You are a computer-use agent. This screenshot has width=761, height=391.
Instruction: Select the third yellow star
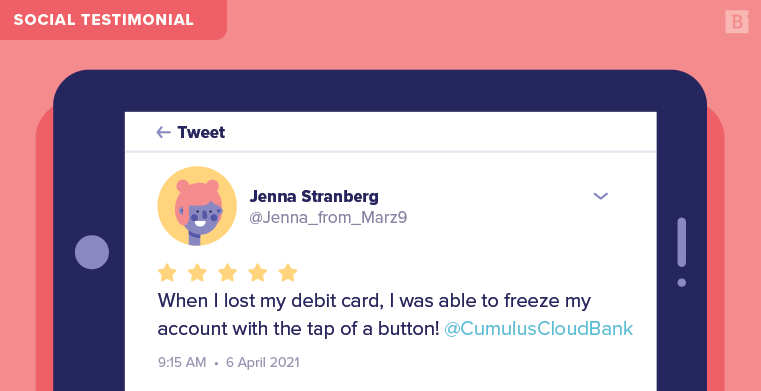point(227,272)
